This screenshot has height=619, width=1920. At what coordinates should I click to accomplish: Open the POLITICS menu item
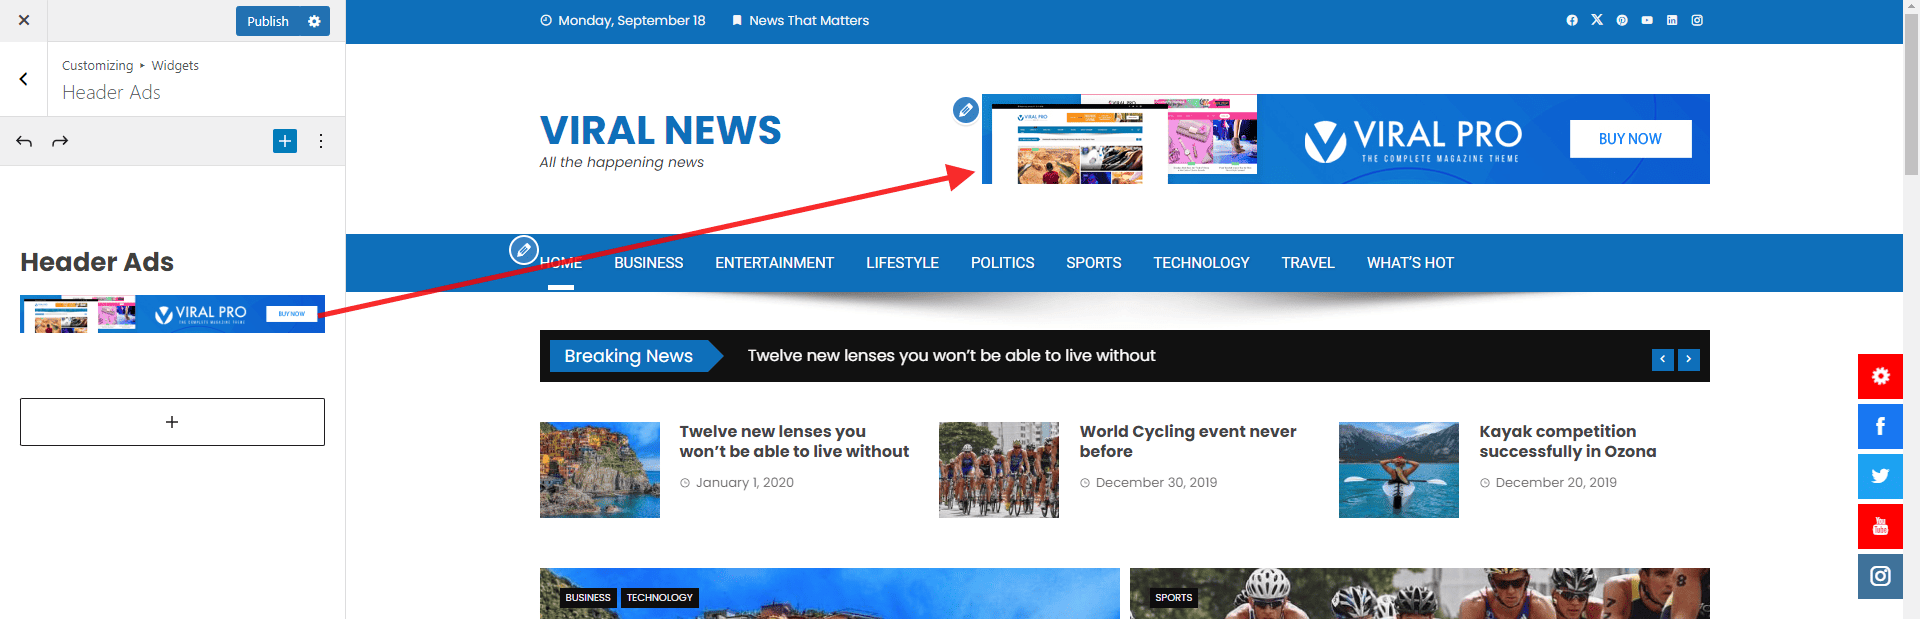click(1003, 263)
